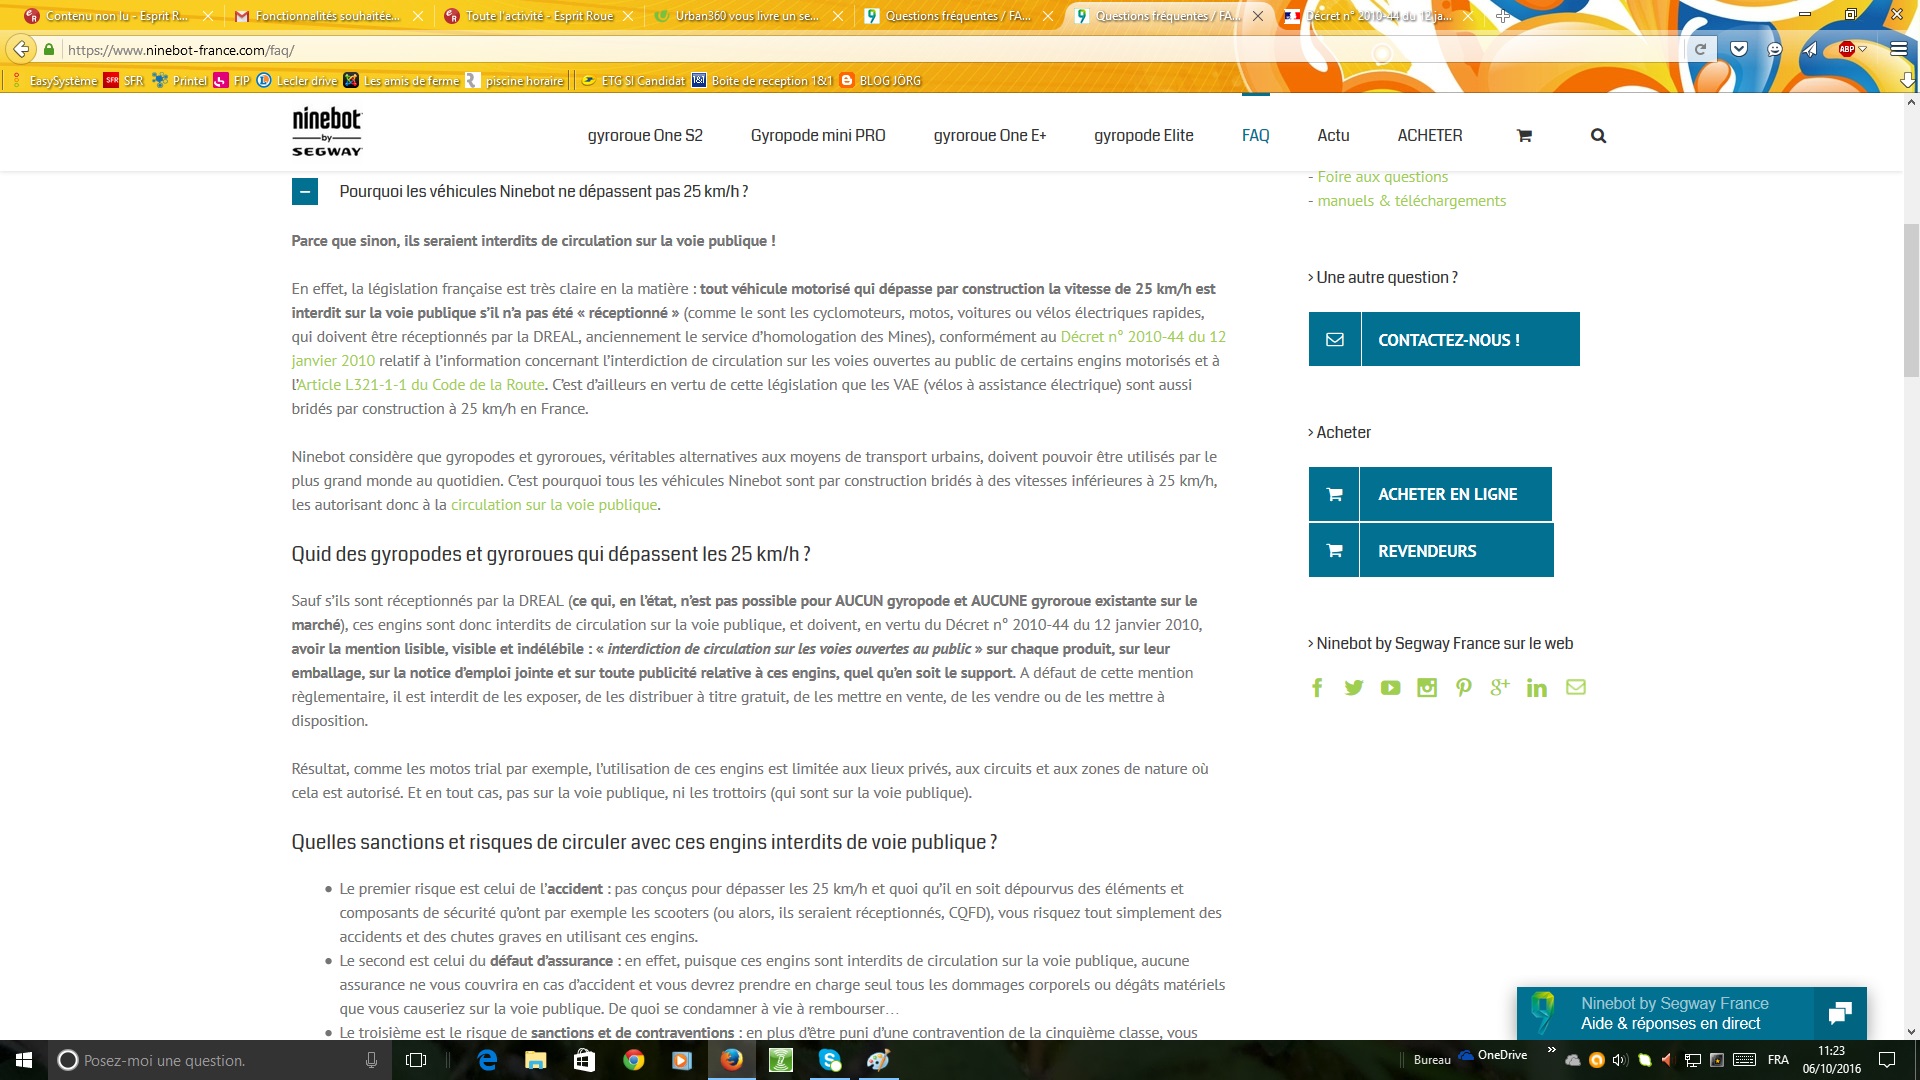1920x1080 pixels.
Task: Open the Ninebot Pinterest icon
Action: [1464, 688]
